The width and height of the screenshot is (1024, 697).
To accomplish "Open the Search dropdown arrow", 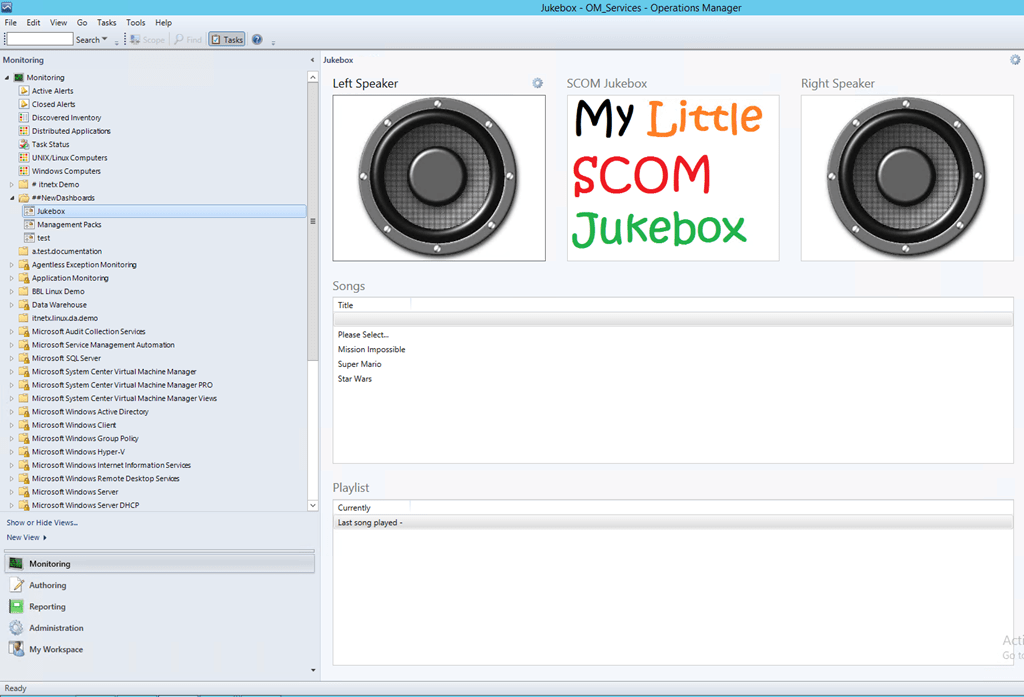I will coord(104,39).
